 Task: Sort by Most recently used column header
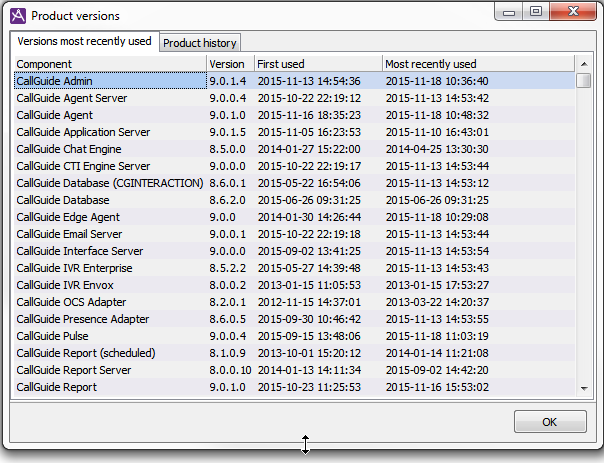[478, 64]
